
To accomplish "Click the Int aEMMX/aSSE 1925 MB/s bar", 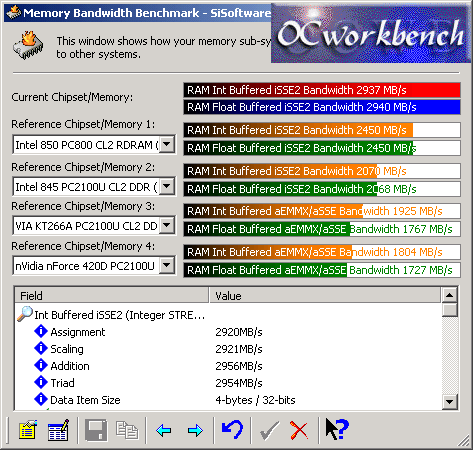I will point(322,211).
